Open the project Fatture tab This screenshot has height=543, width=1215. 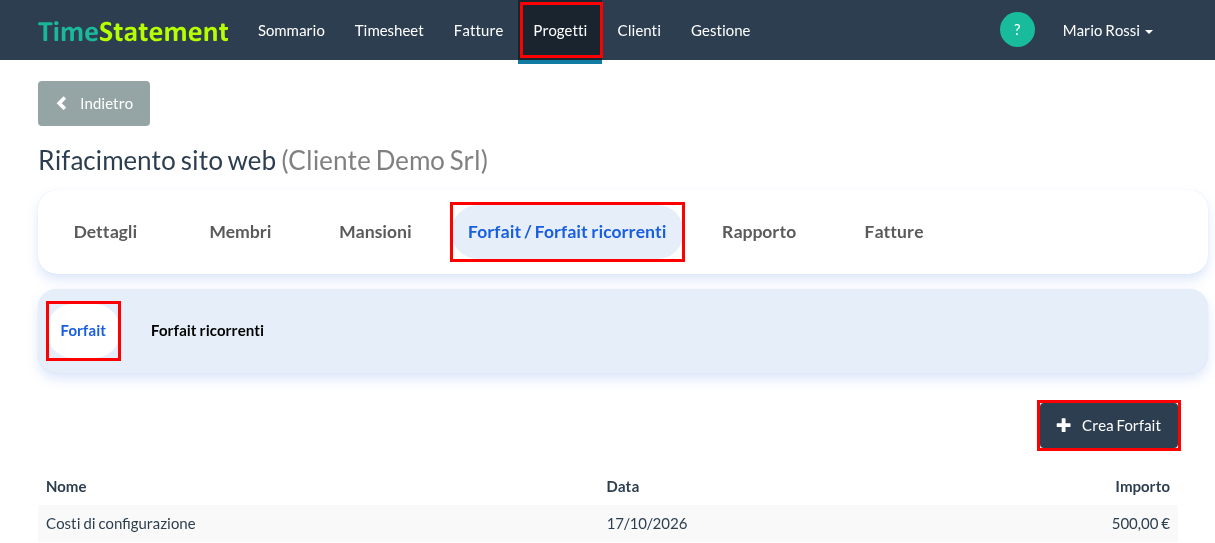click(894, 232)
